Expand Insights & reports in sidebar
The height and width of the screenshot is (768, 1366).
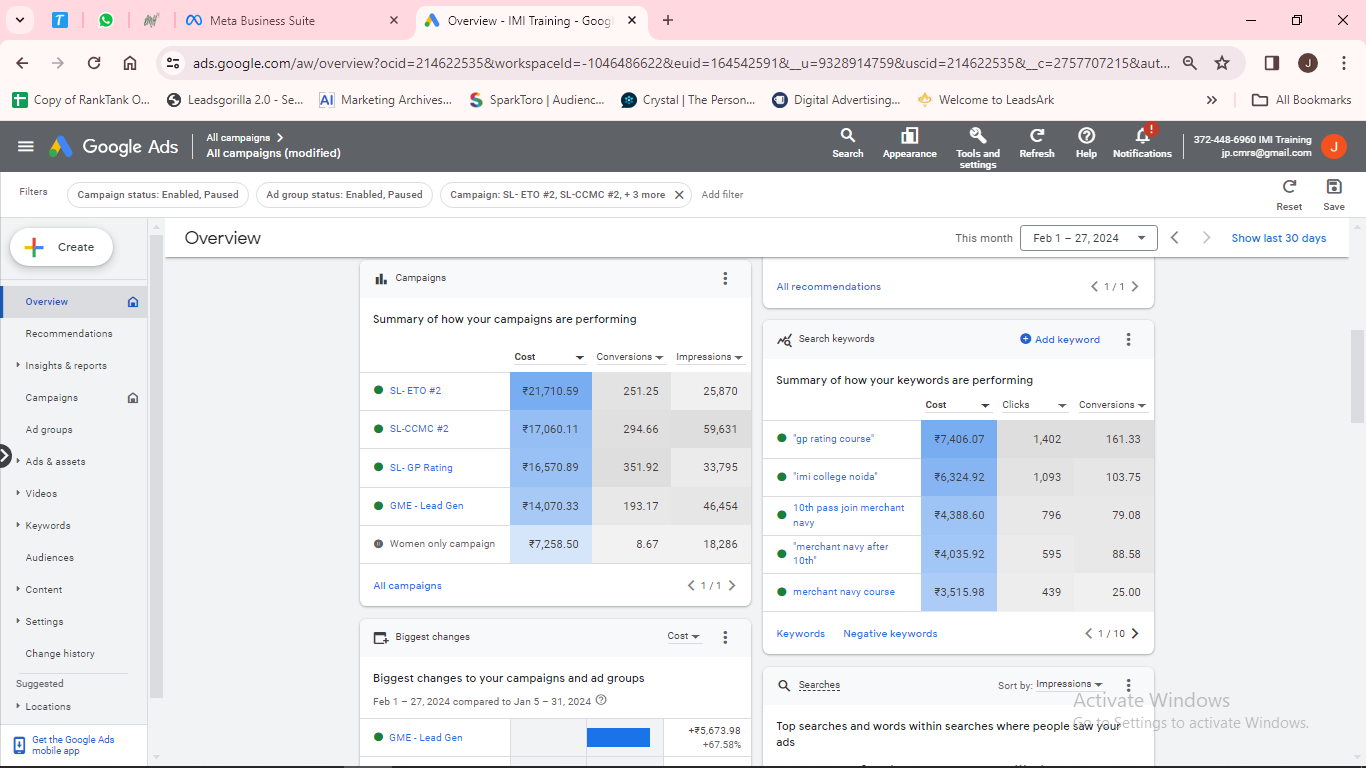(x=66, y=366)
